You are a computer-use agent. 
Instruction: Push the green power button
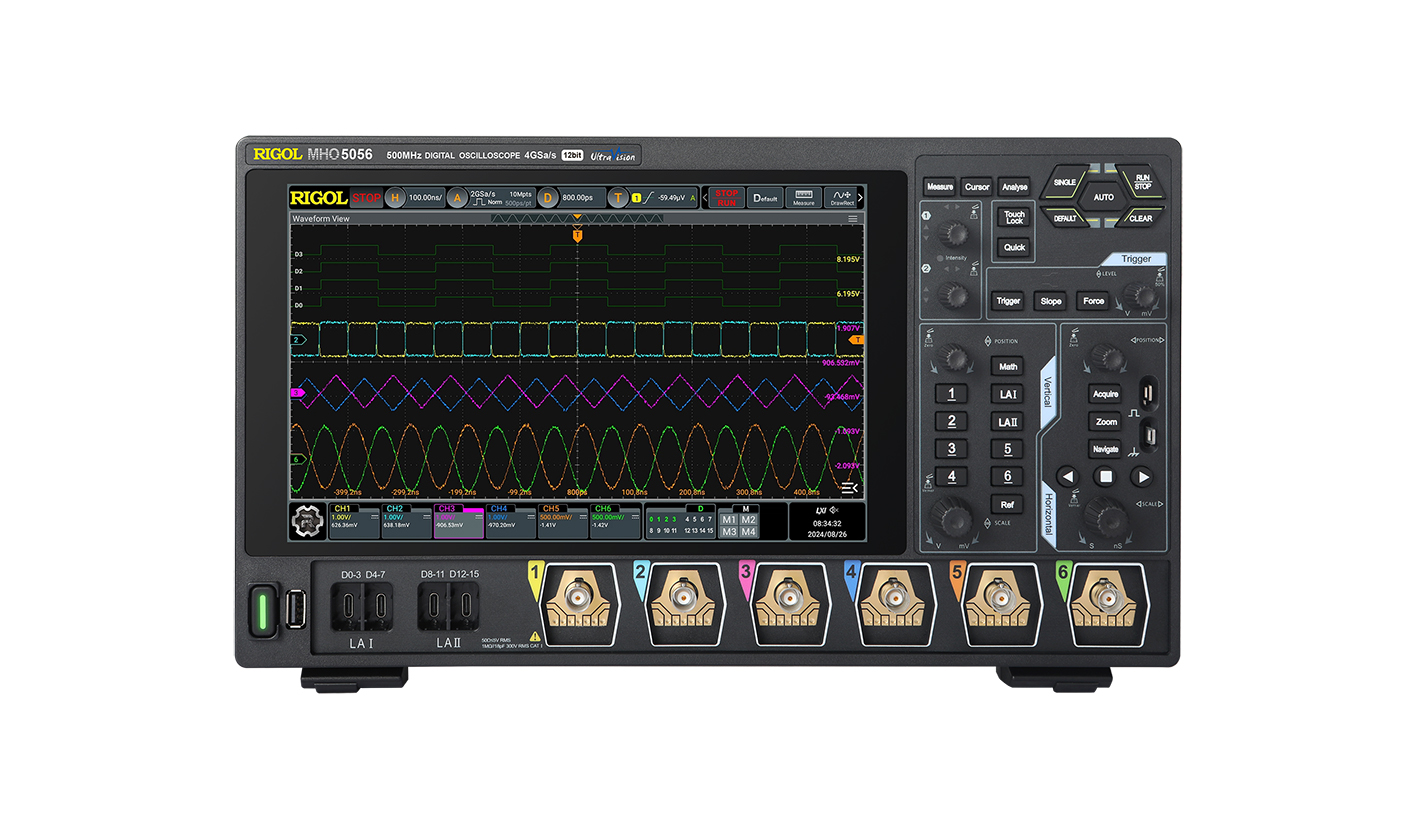point(265,610)
